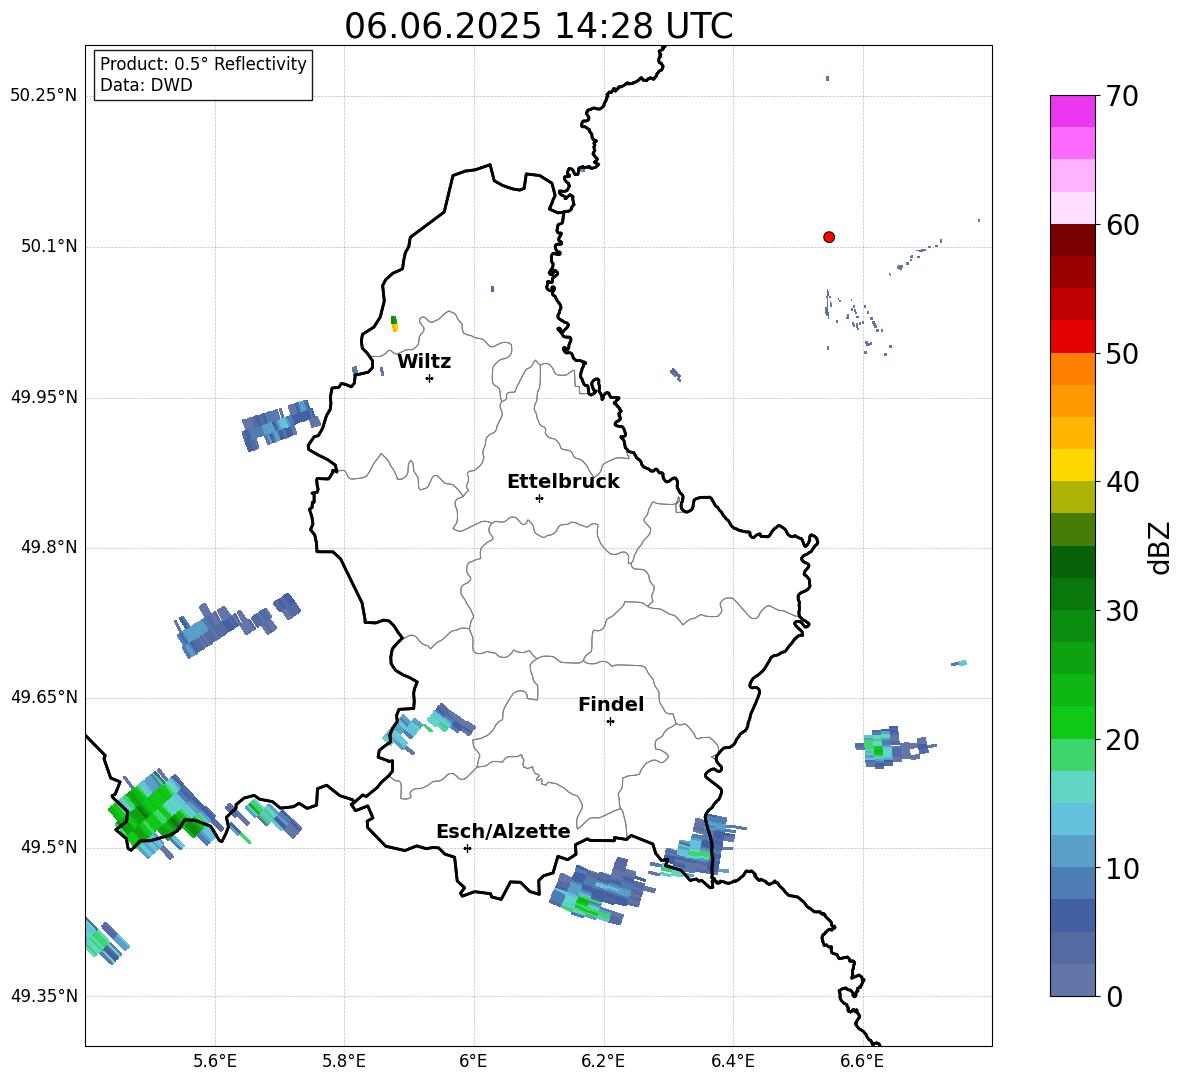Screen dimensions: 1184x1081
Task: Click the 40 tick label on the colorbar
Action: [x=1122, y=482]
